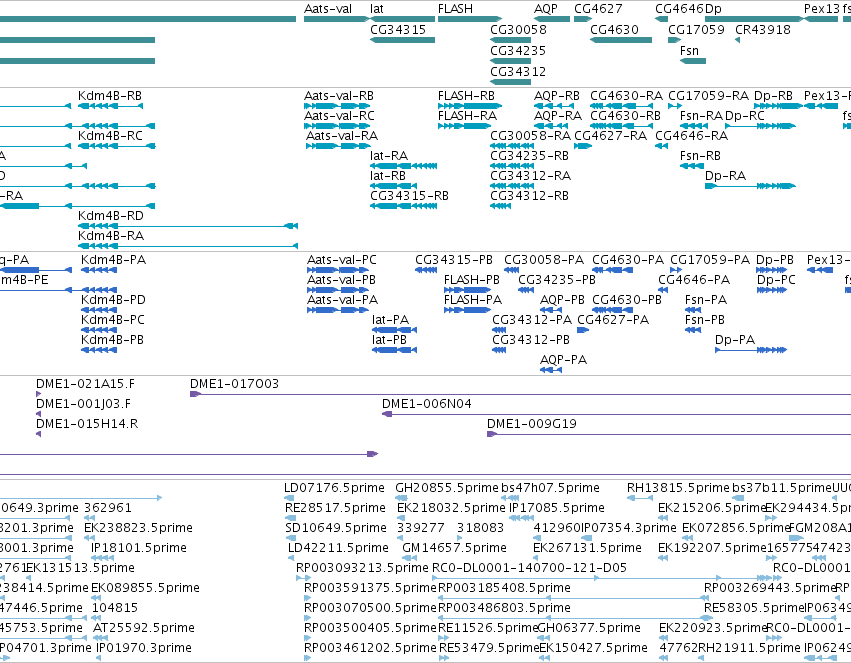The width and height of the screenshot is (851, 663).
Task: Select the Fsn-PA protein label
Action: [706, 299]
